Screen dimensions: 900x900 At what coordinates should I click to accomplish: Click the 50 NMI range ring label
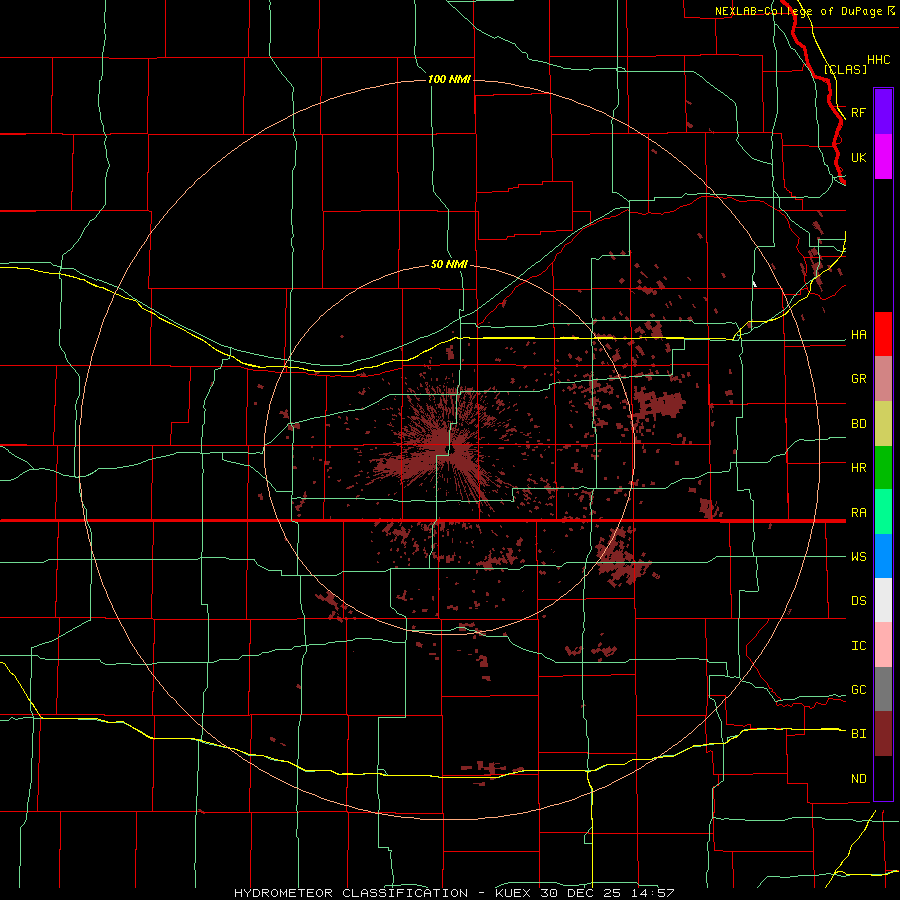coord(449,264)
